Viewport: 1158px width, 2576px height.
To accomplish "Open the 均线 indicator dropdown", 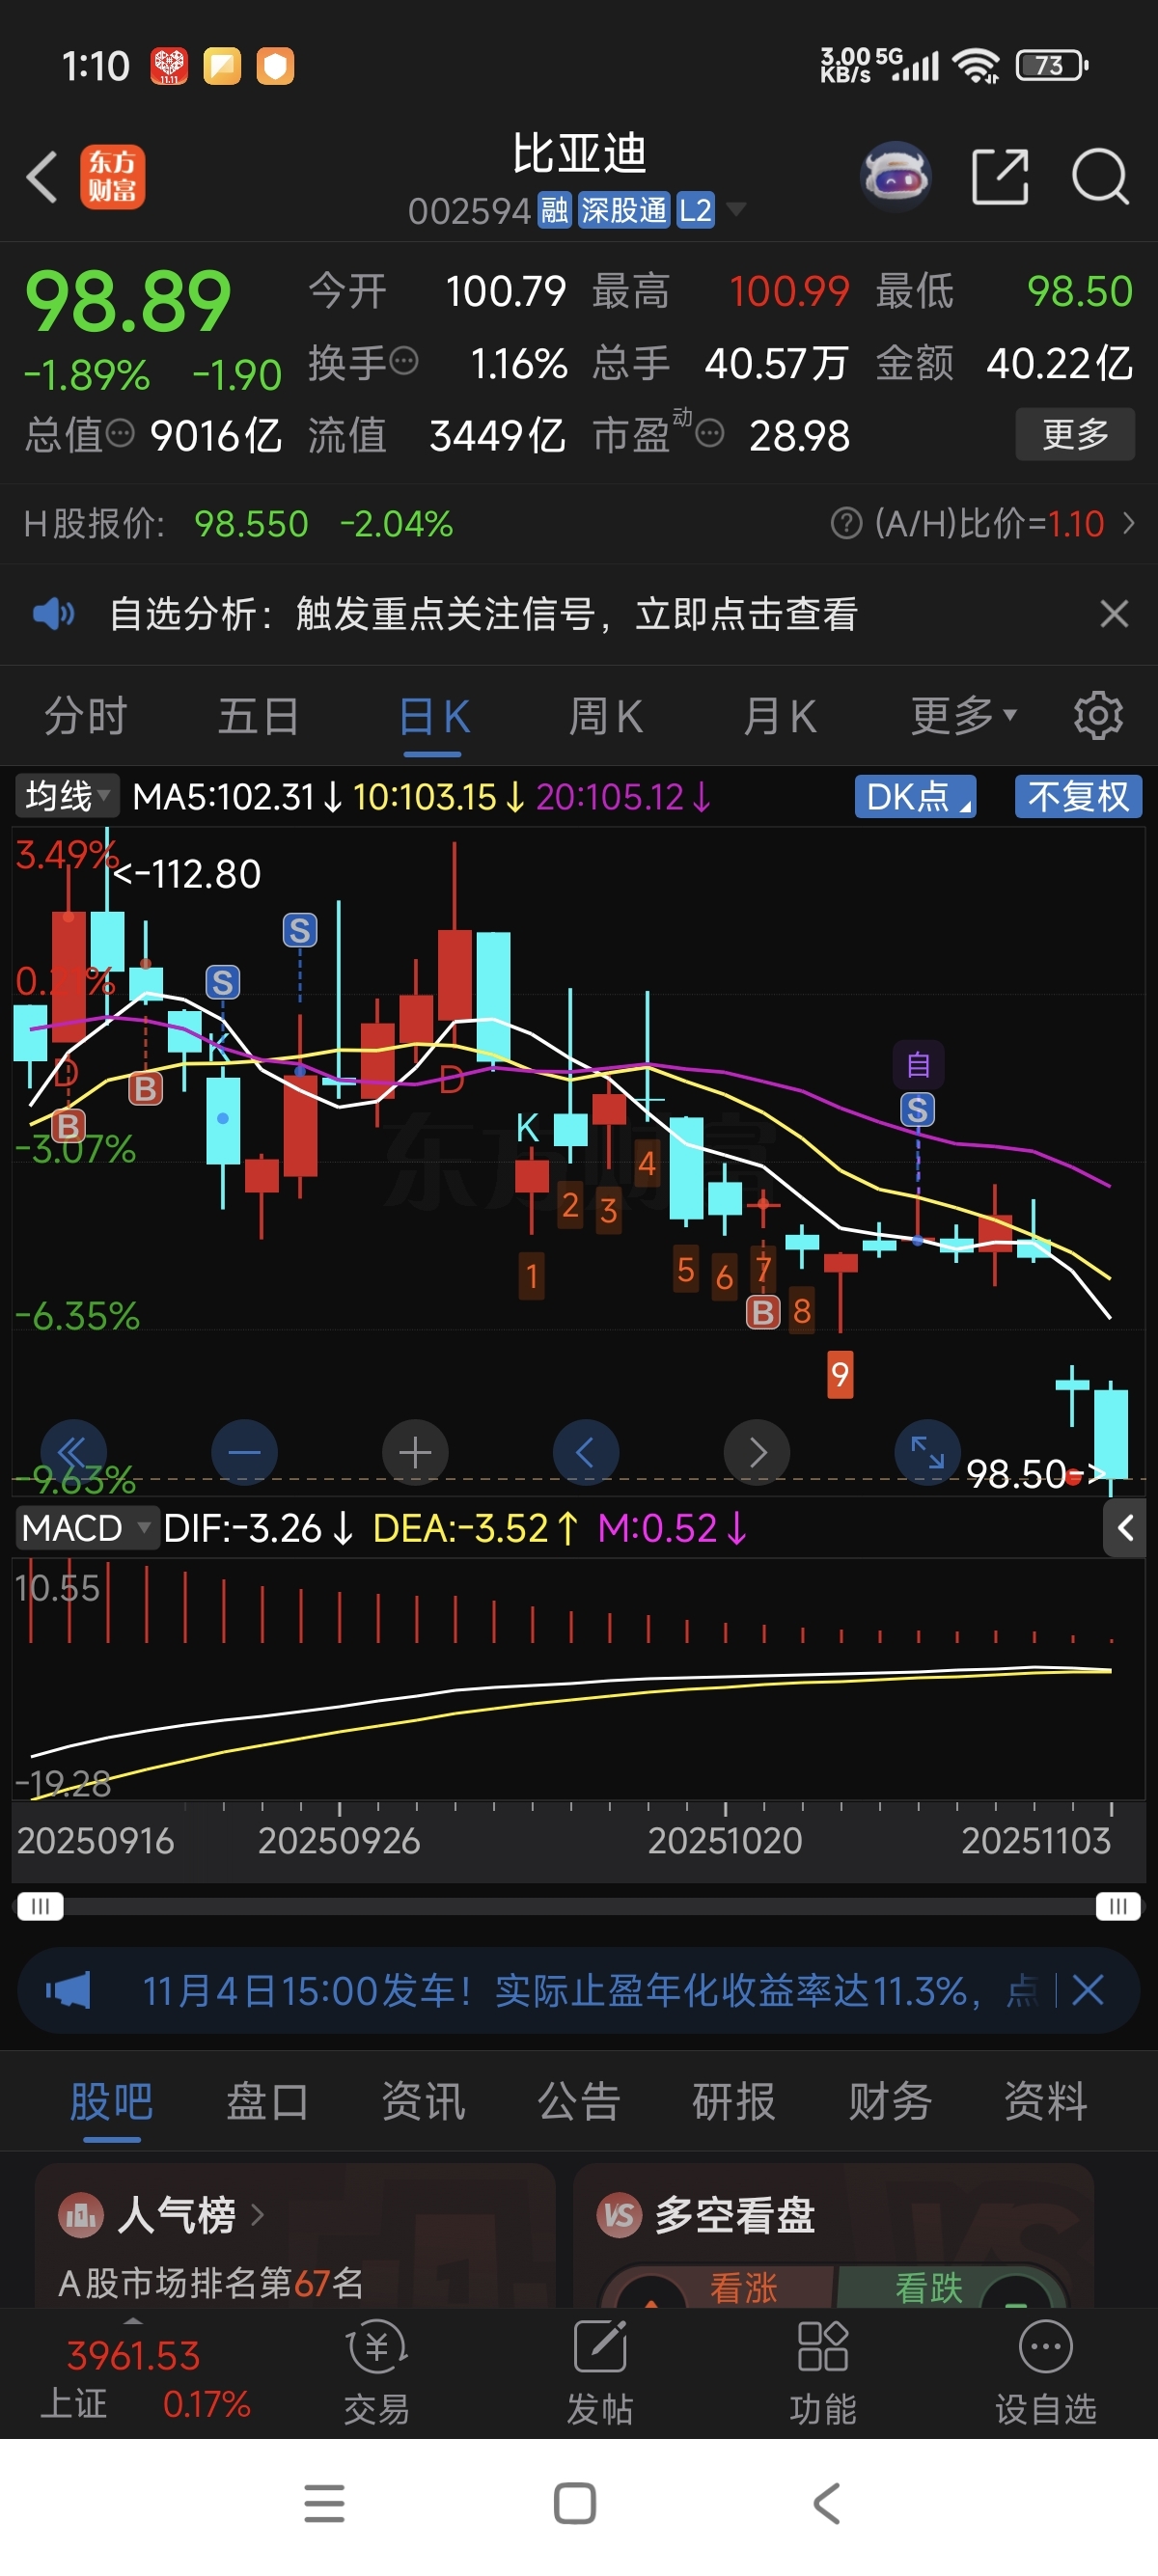I will [x=67, y=796].
